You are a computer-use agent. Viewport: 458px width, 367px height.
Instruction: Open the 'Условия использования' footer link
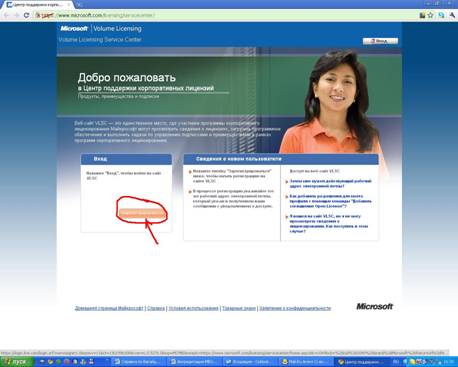[193, 308]
